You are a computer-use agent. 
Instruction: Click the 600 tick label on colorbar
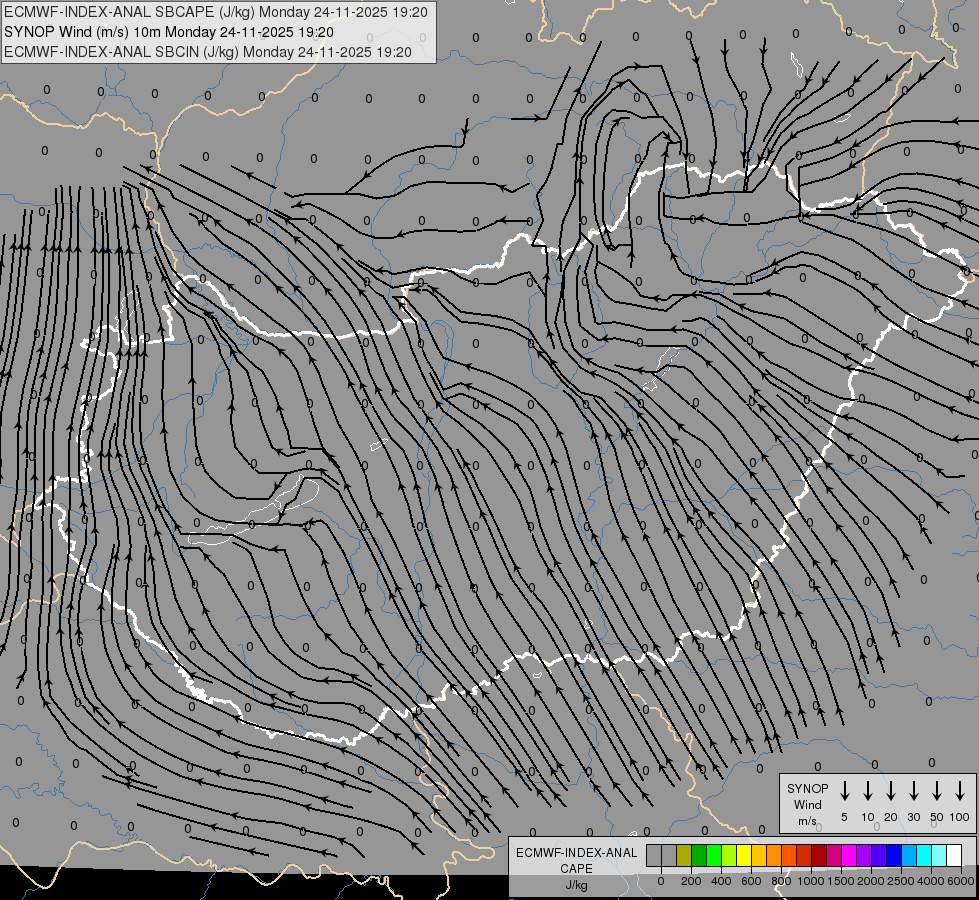tap(751, 881)
